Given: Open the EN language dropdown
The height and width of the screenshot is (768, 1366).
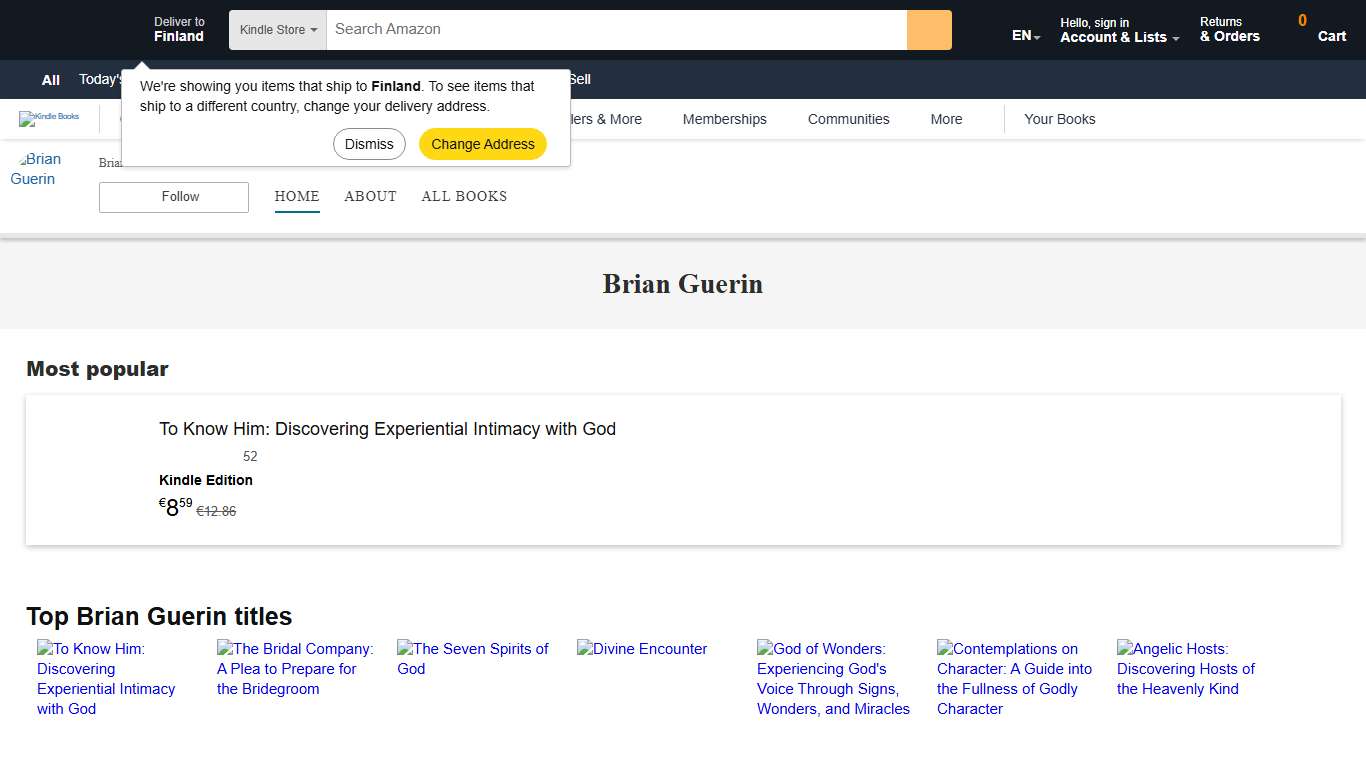Looking at the screenshot, I should click(x=1023, y=35).
